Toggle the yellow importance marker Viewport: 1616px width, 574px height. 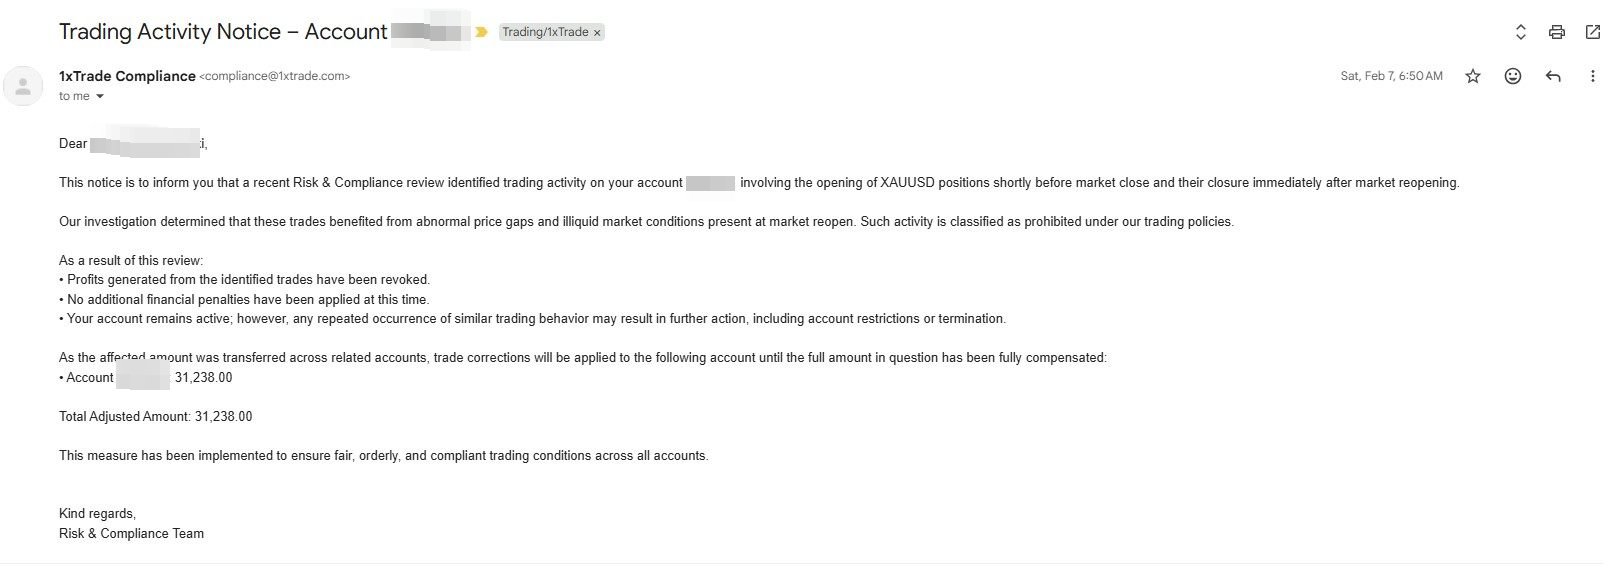(x=481, y=32)
